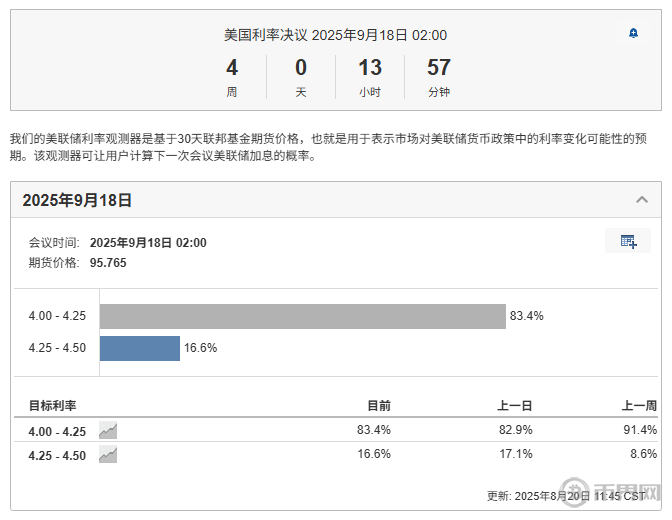
Task: Open the chart icon for 4.25 - 4.50
Action: [108, 455]
